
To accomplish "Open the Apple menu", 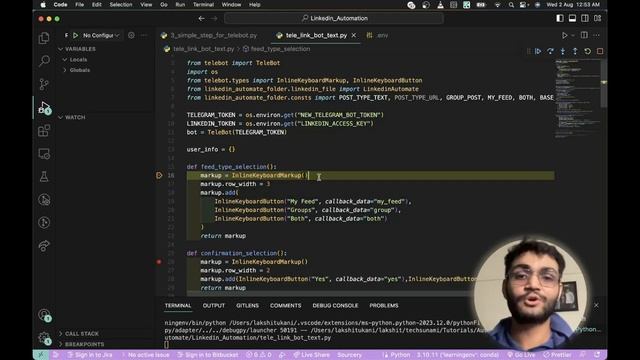I will coord(43,5).
